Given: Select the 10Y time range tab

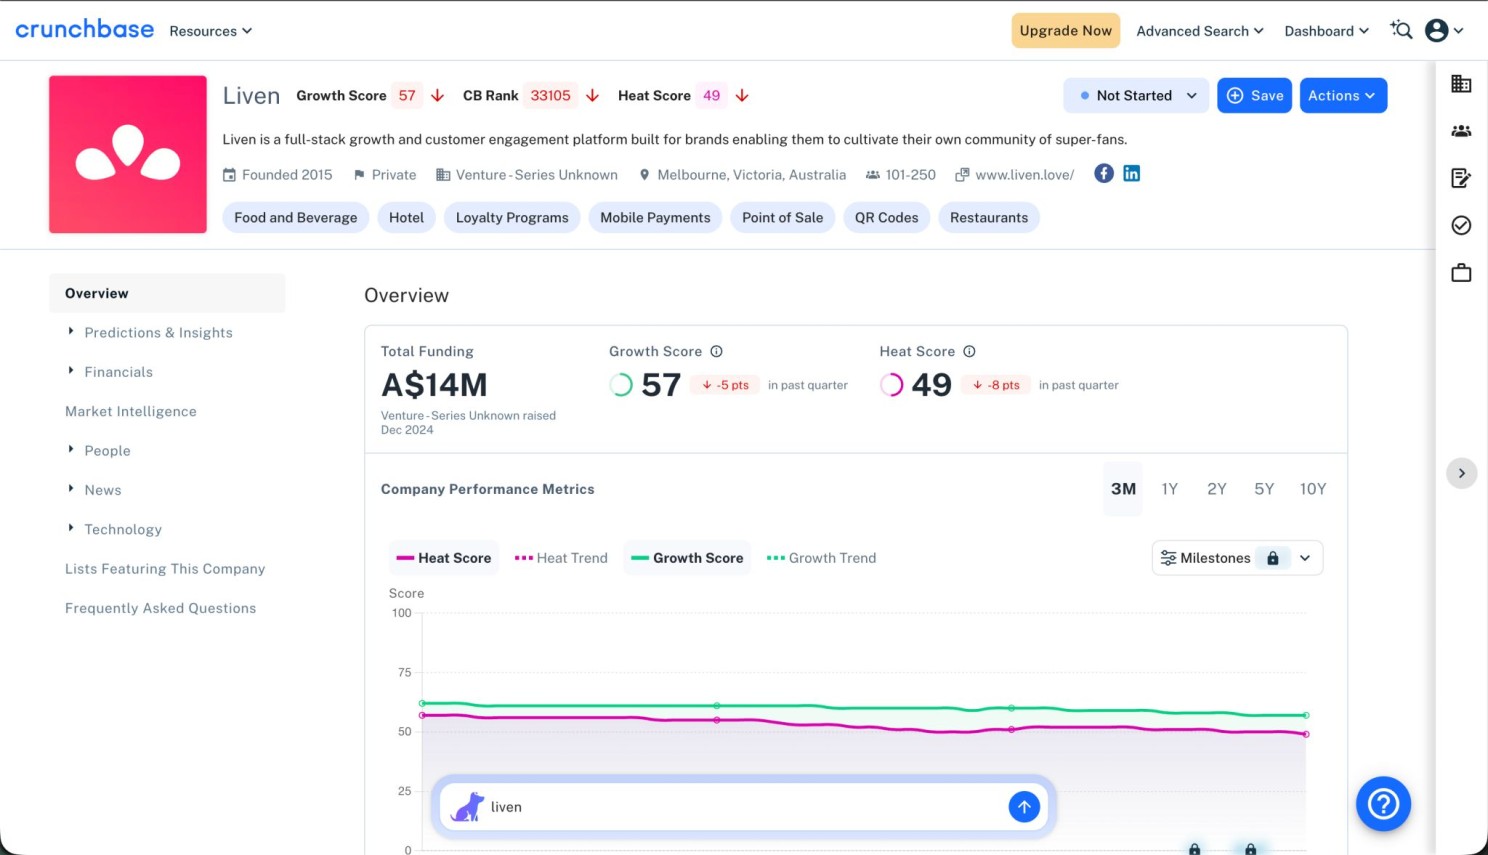Looking at the screenshot, I should point(1313,489).
